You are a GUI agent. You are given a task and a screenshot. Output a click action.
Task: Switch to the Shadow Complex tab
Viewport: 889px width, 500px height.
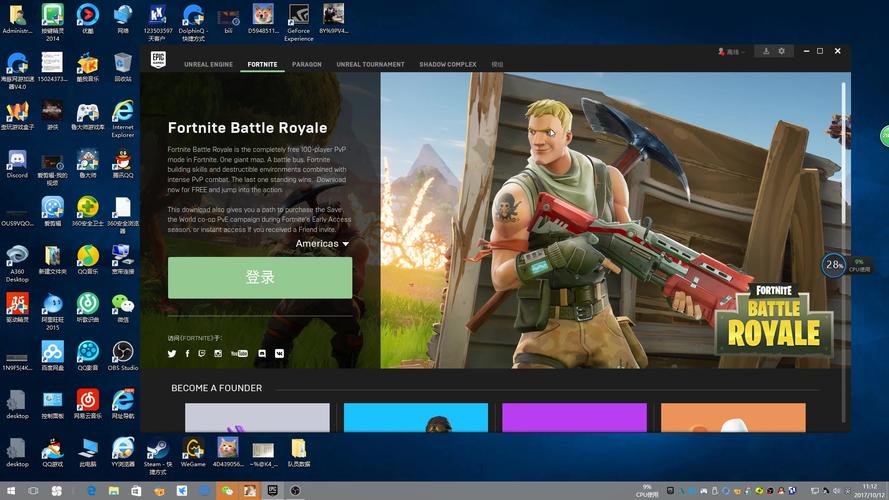point(448,65)
